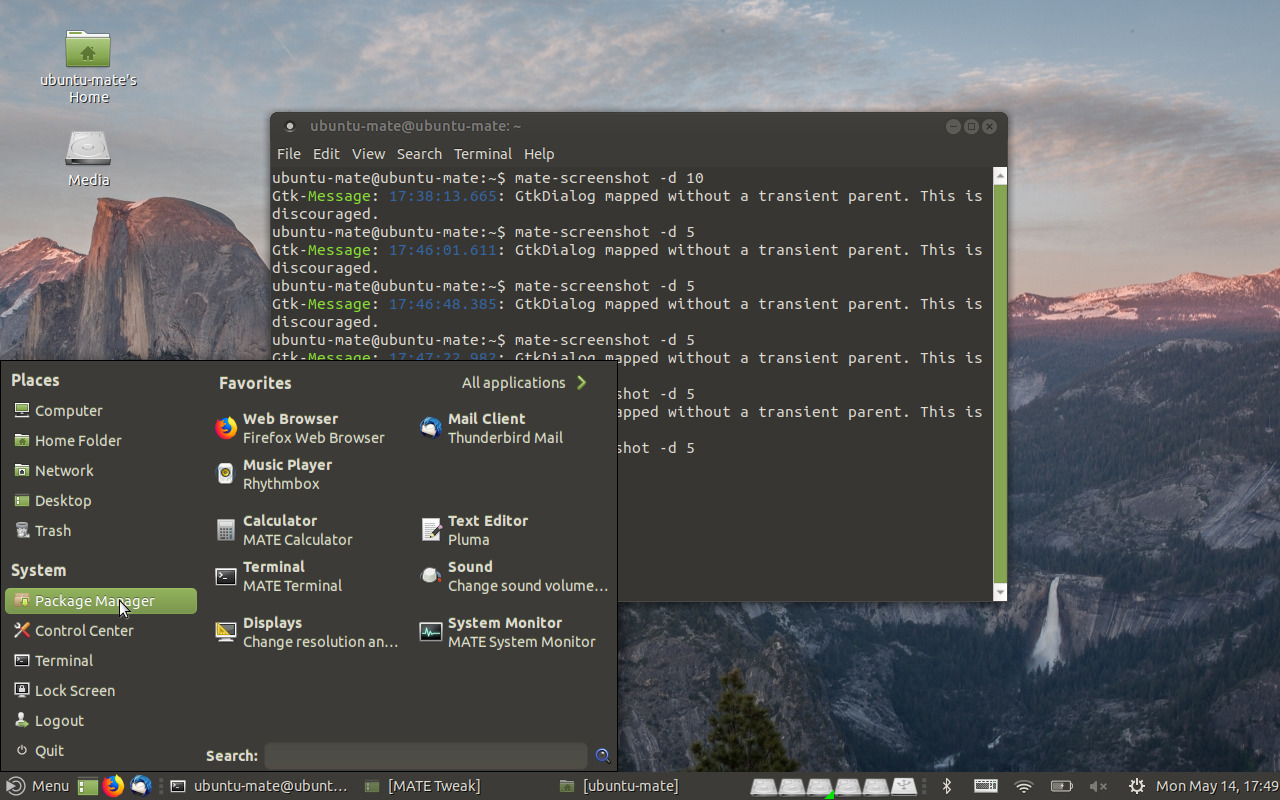Viewport: 1280px width, 800px height.
Task: Open the terminal's File menu
Action: click(x=288, y=153)
